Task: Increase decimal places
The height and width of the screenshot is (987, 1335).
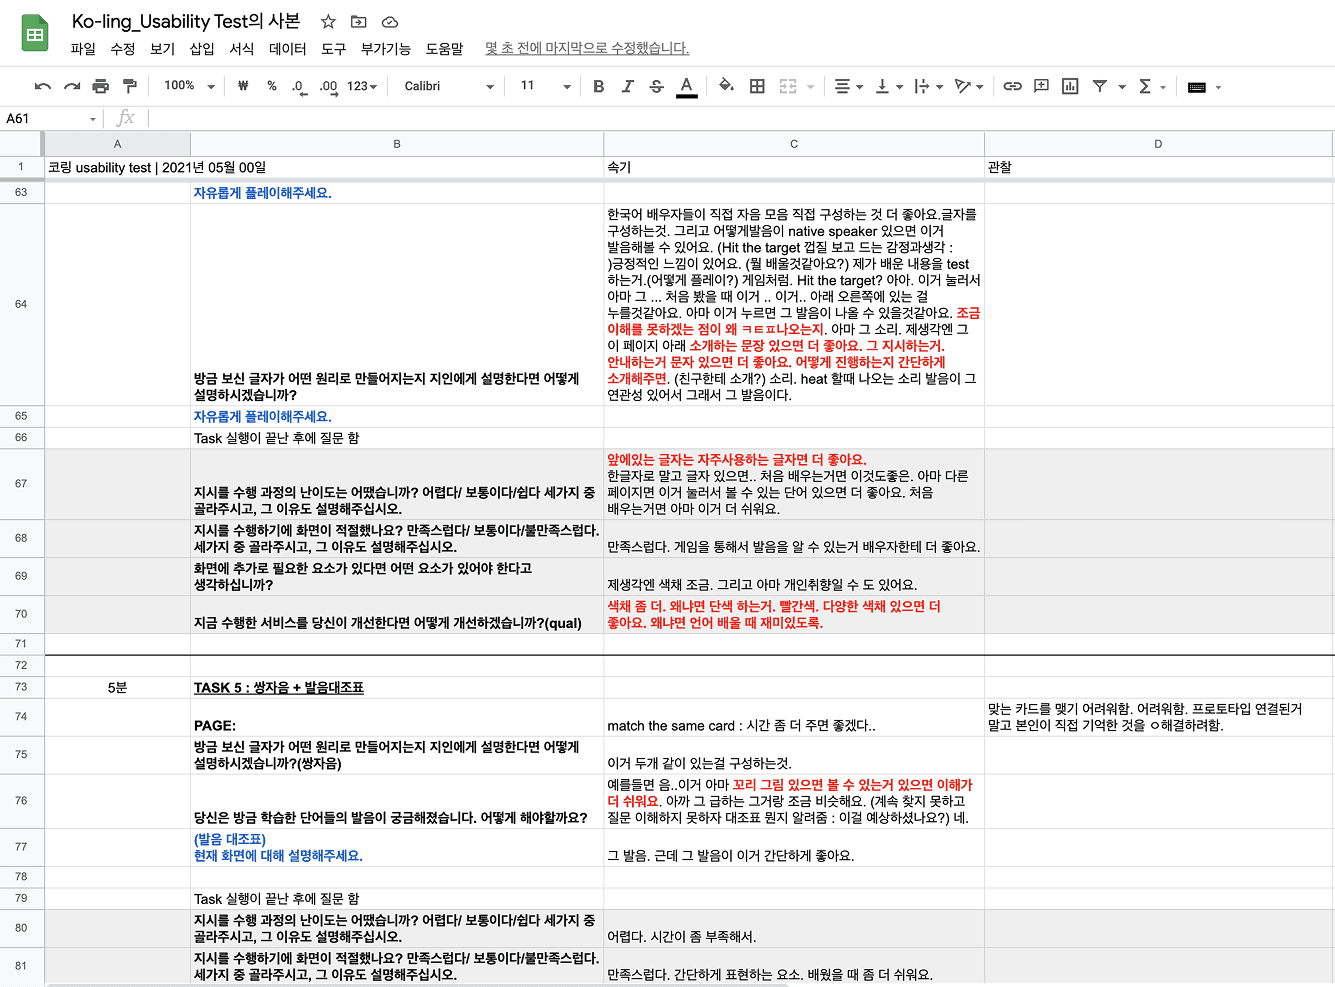Action: coord(329,87)
